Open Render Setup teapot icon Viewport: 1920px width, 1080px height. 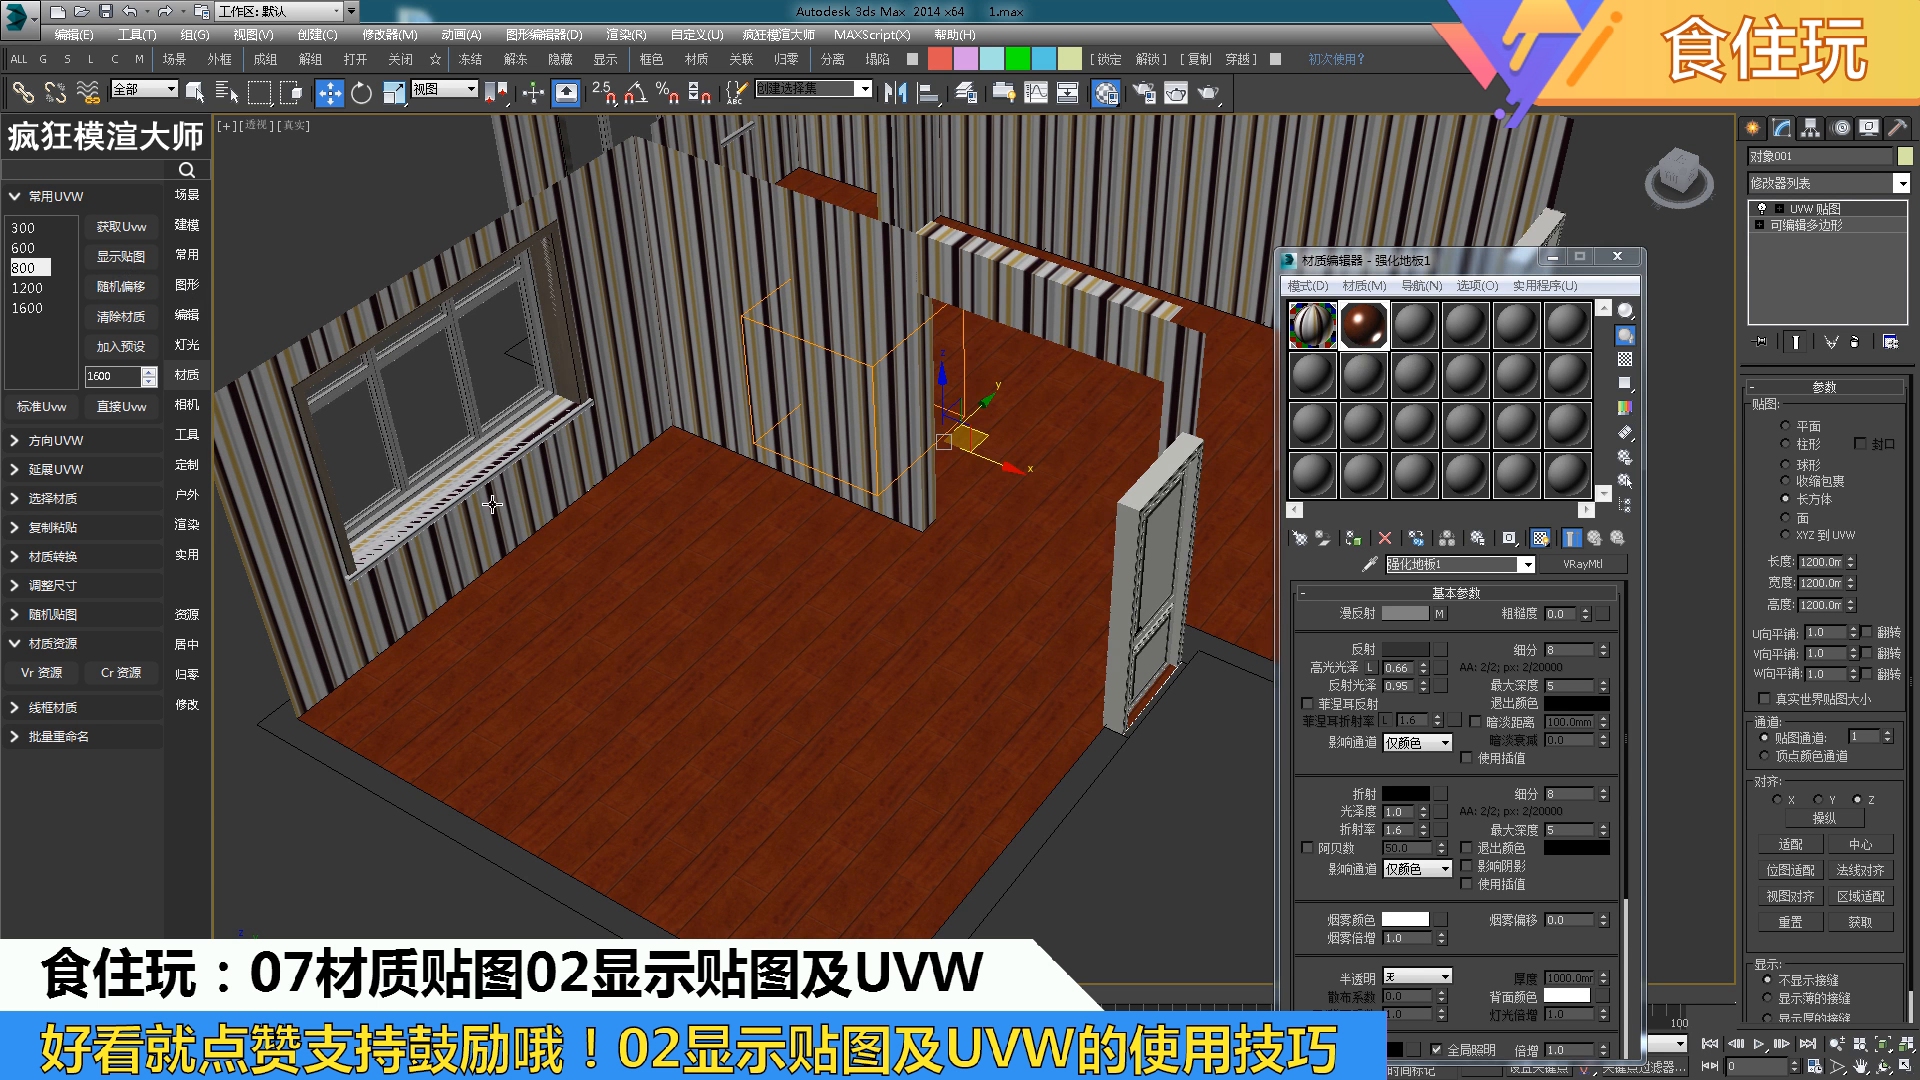click(x=1144, y=93)
